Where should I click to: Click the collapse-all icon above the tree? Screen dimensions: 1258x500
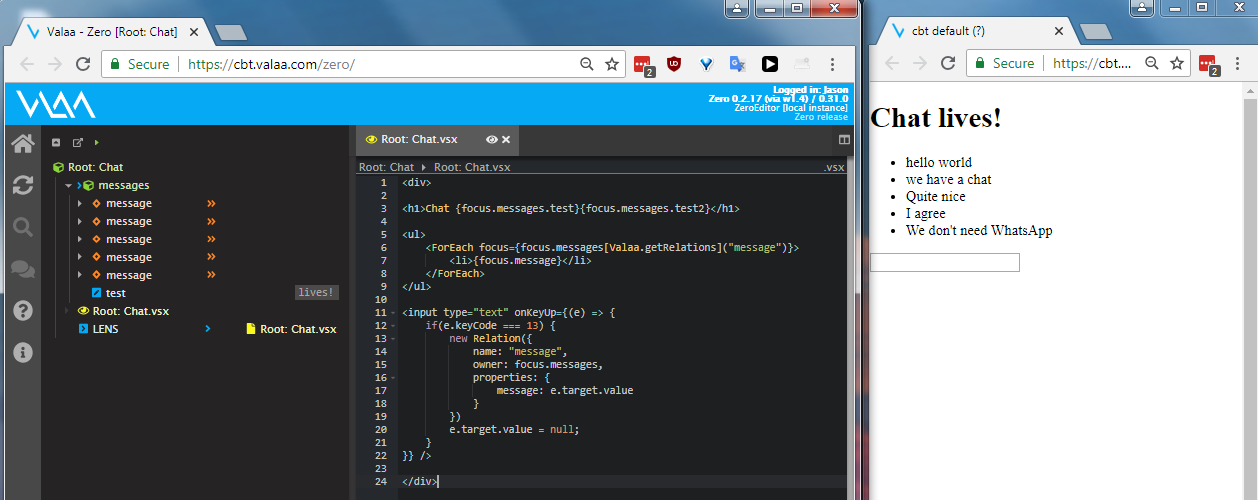(56, 143)
